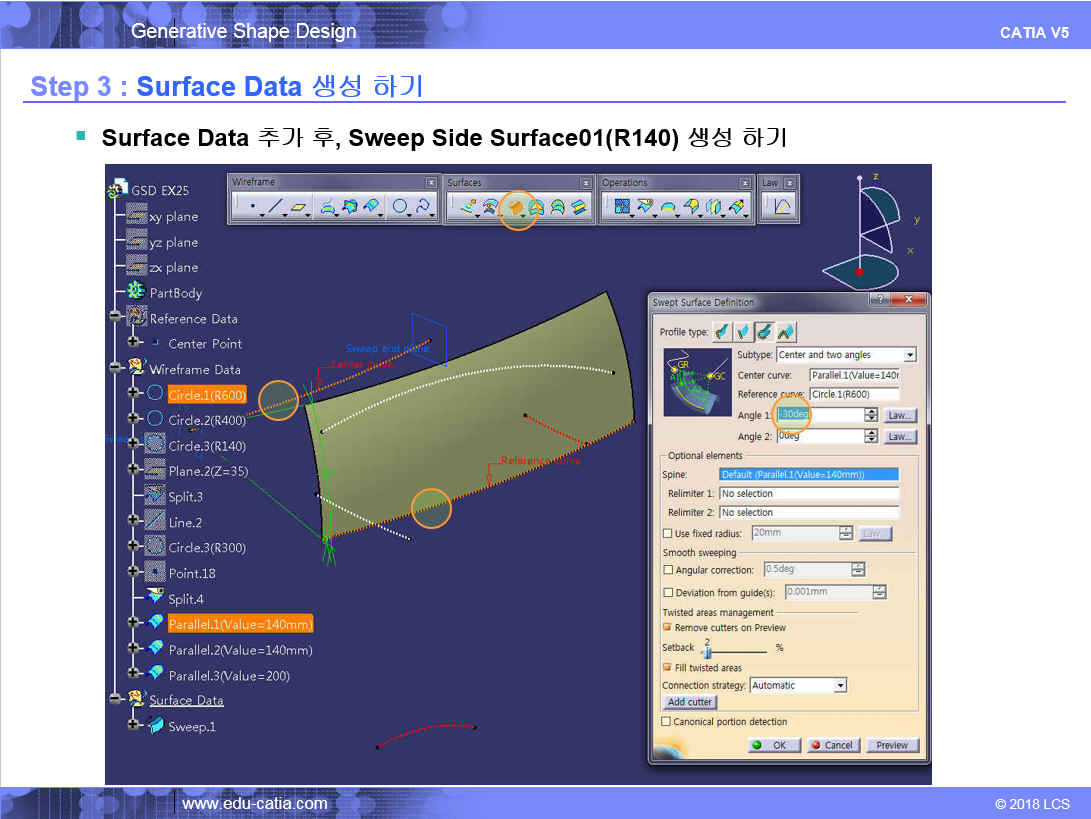Choose the Circle tool in Wireframe toolbar
The width and height of the screenshot is (1091, 819).
pyautogui.click(x=400, y=207)
